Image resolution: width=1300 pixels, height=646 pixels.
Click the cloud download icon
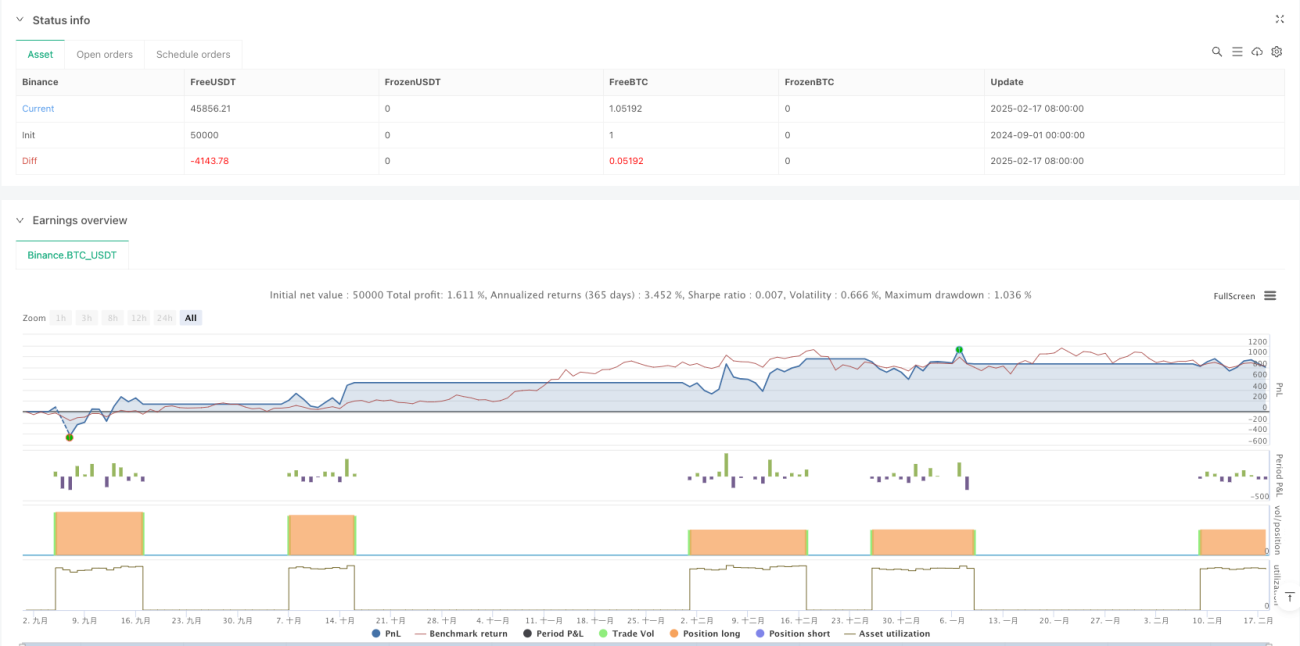[1257, 52]
